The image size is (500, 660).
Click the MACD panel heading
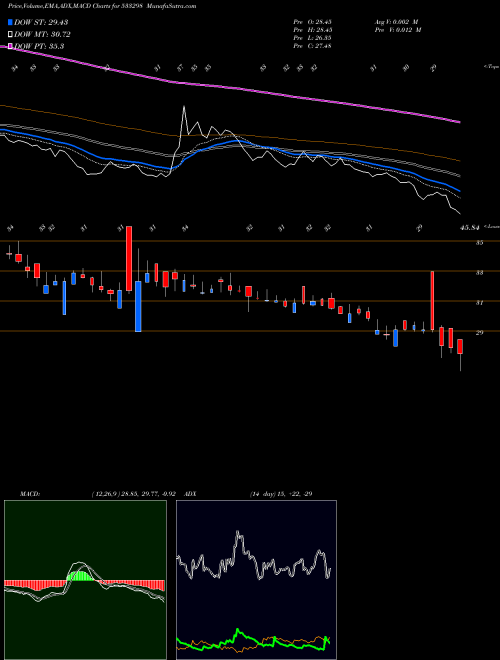[30, 494]
